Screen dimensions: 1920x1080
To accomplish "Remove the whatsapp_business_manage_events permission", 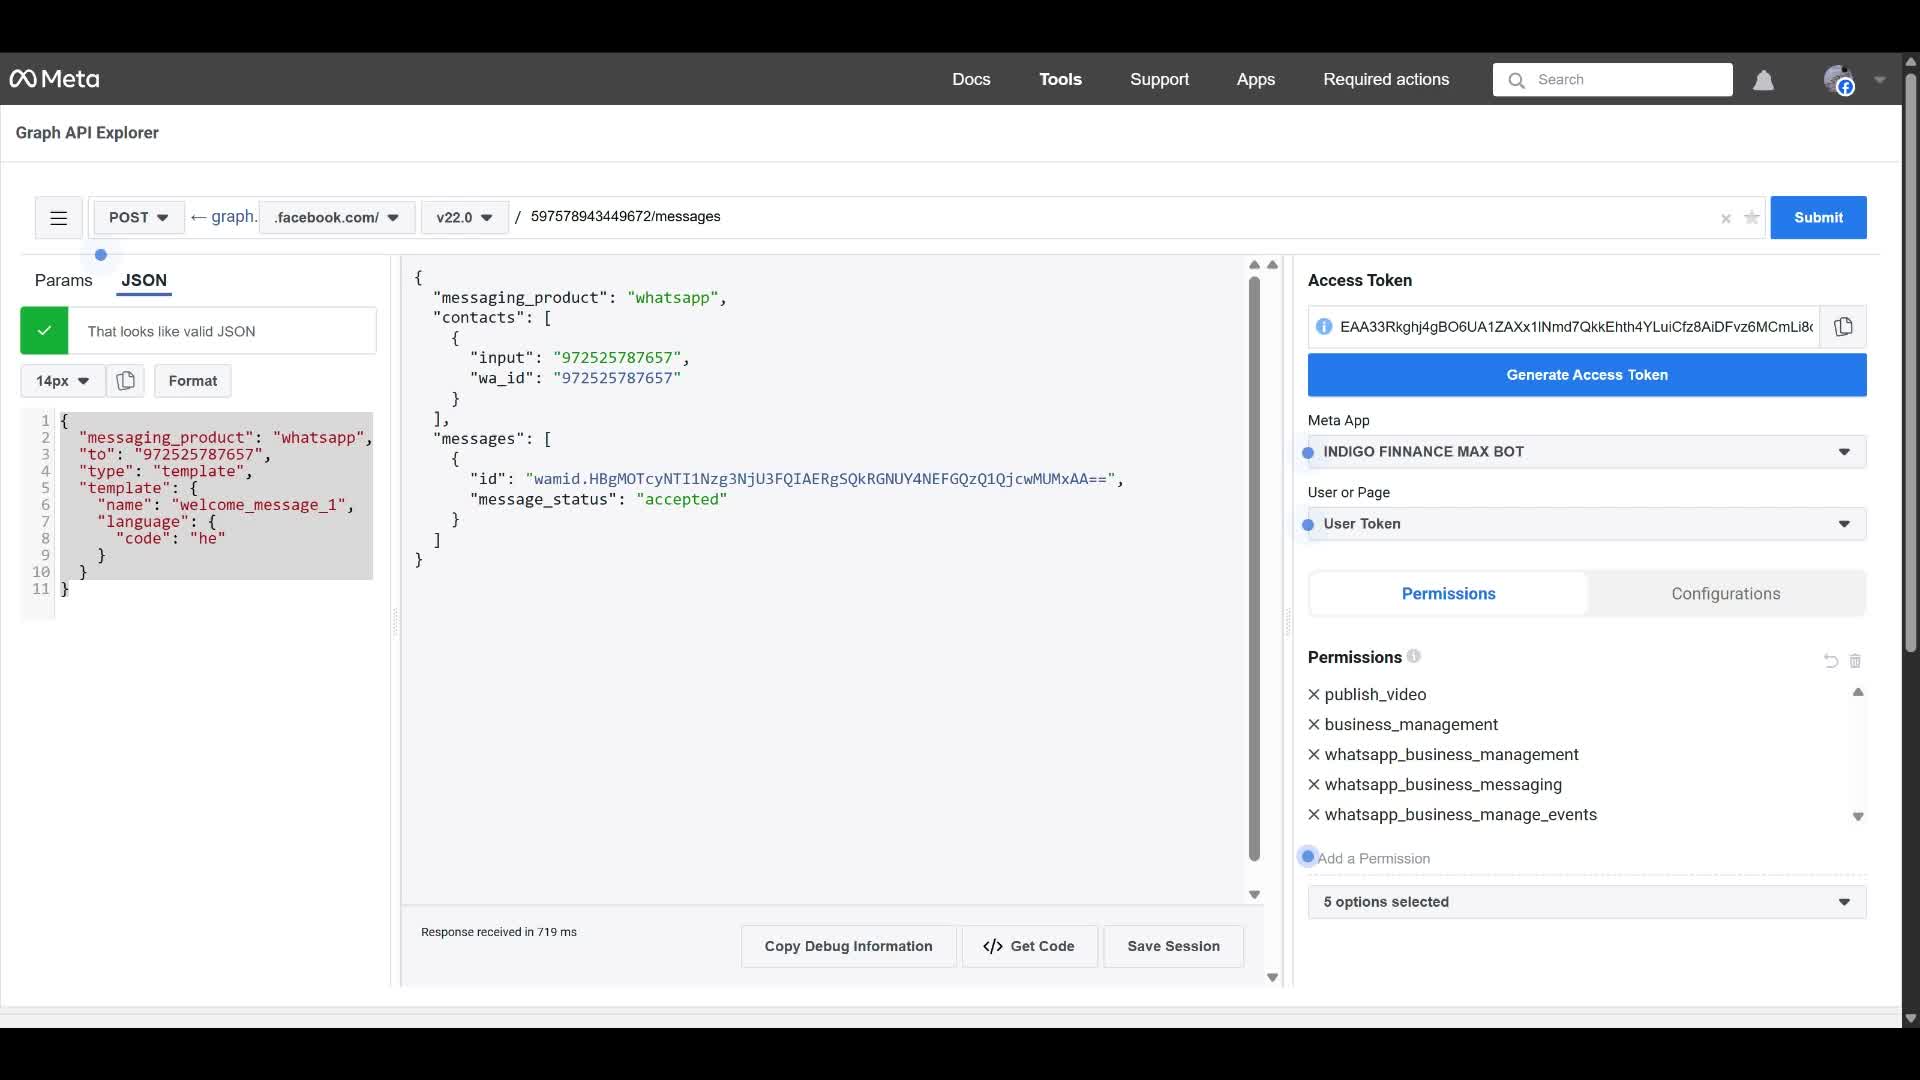I will [1314, 814].
